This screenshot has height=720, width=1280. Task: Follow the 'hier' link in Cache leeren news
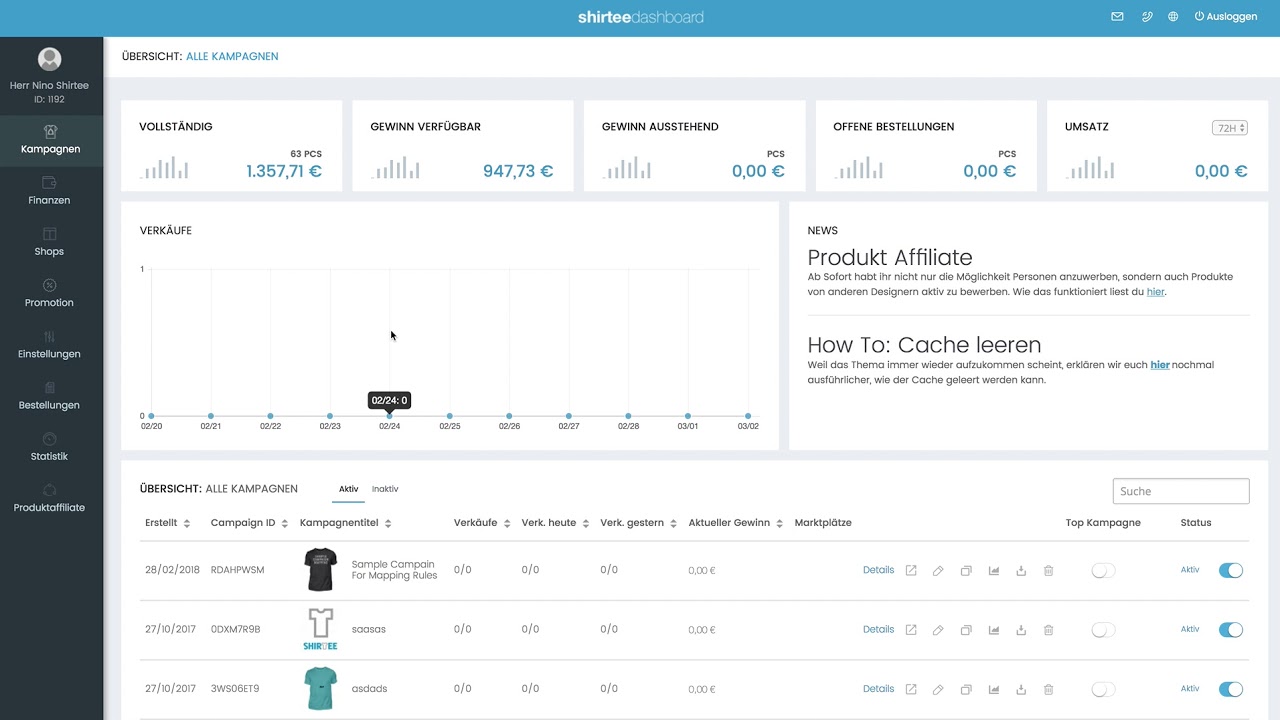(x=1160, y=365)
